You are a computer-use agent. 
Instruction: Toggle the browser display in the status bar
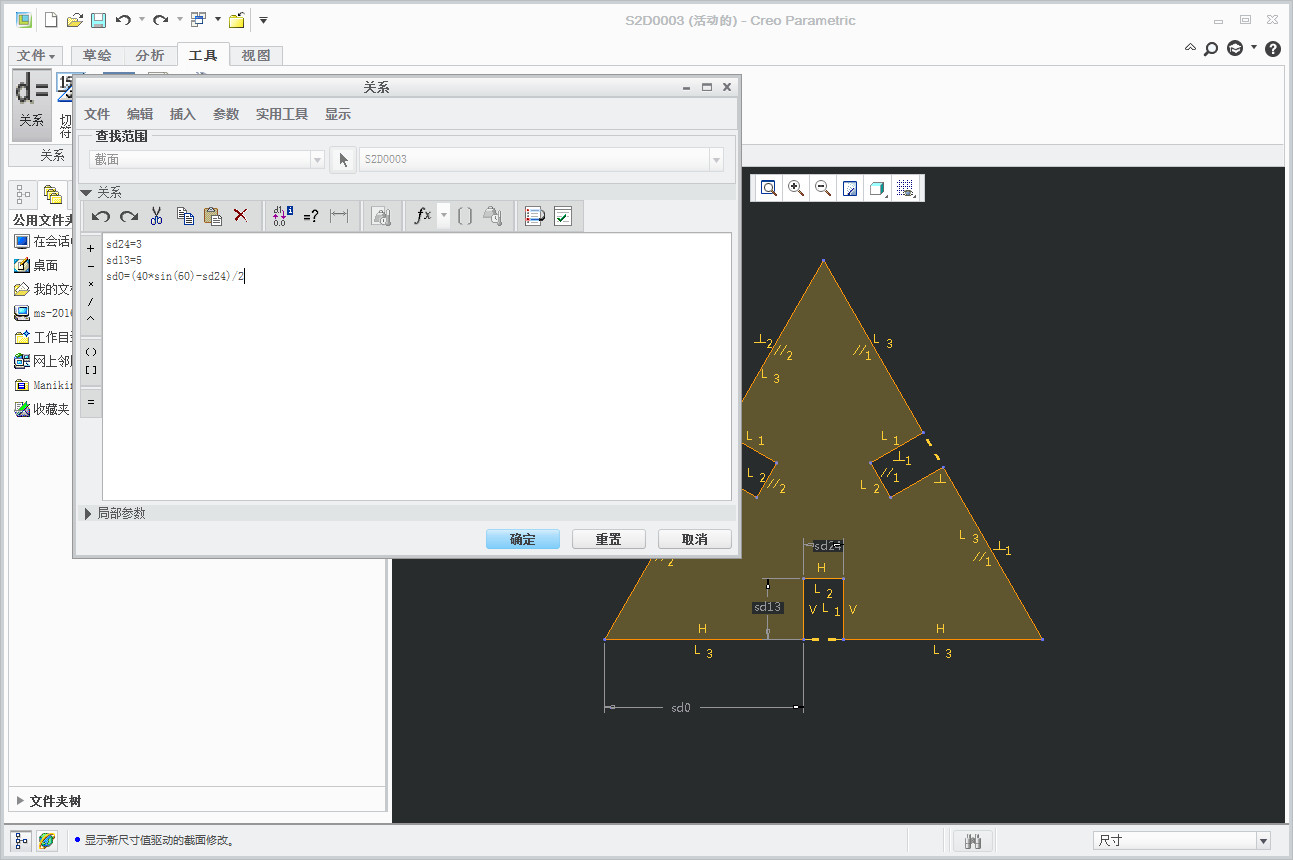pyautogui.click(x=47, y=841)
